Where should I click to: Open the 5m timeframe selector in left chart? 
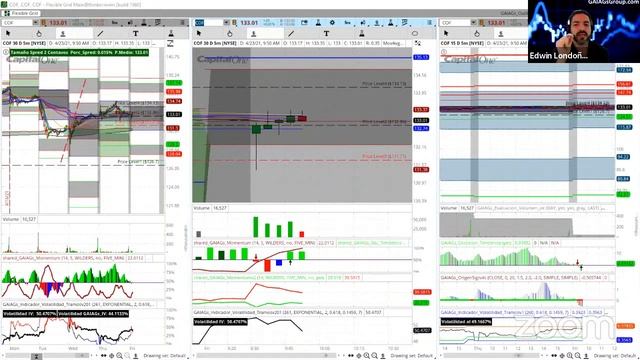(x=115, y=22)
